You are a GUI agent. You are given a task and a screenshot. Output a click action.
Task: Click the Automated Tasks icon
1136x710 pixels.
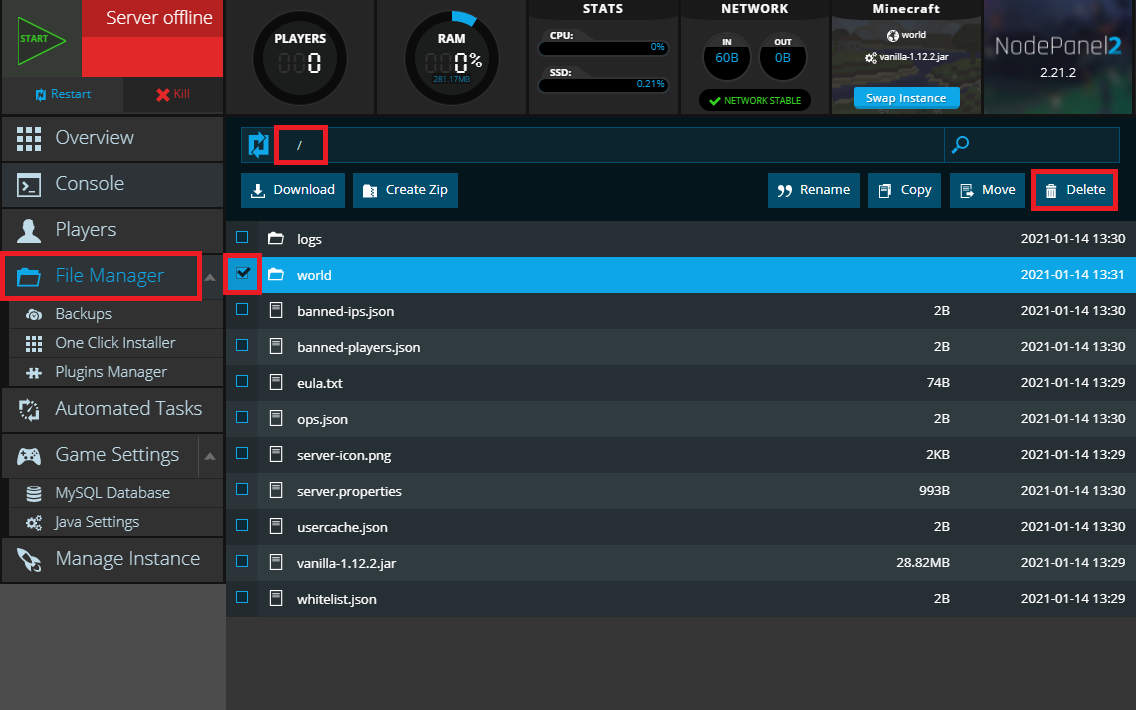point(29,409)
